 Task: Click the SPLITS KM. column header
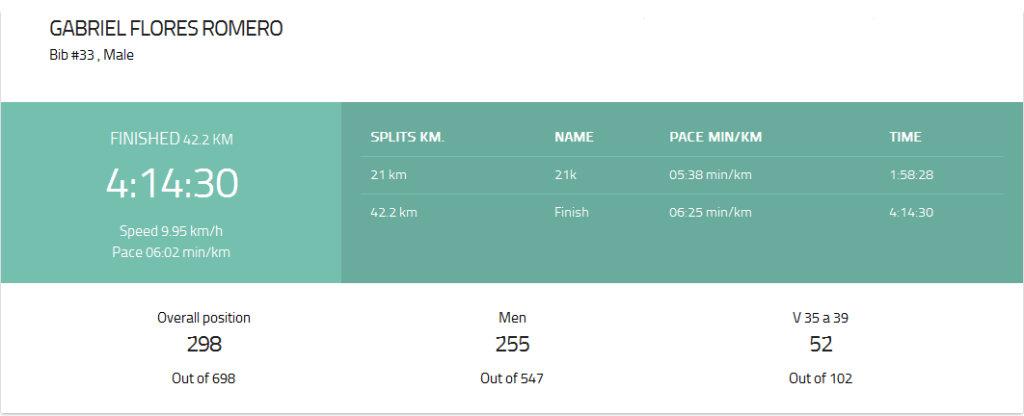click(407, 137)
